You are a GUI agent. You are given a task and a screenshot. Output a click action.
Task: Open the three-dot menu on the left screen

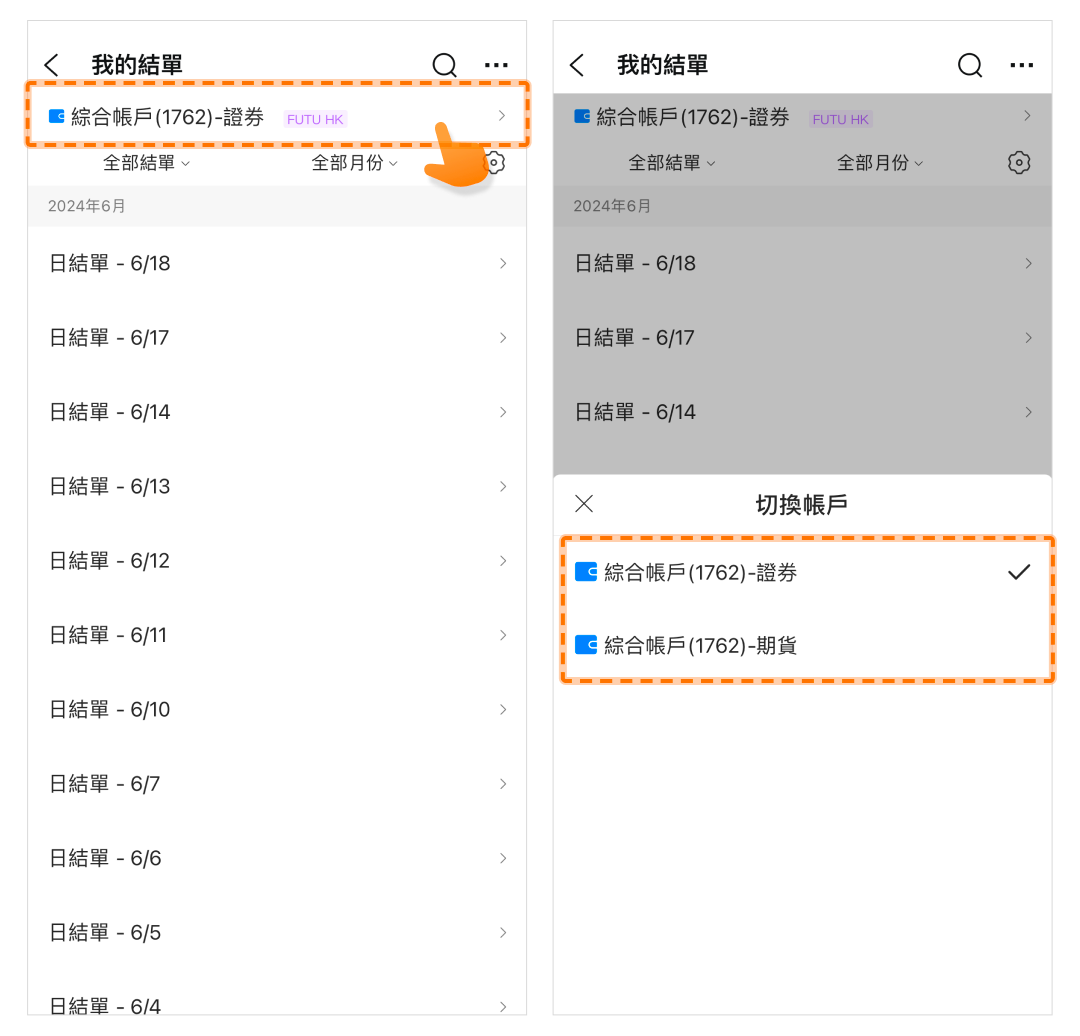pos(496,66)
